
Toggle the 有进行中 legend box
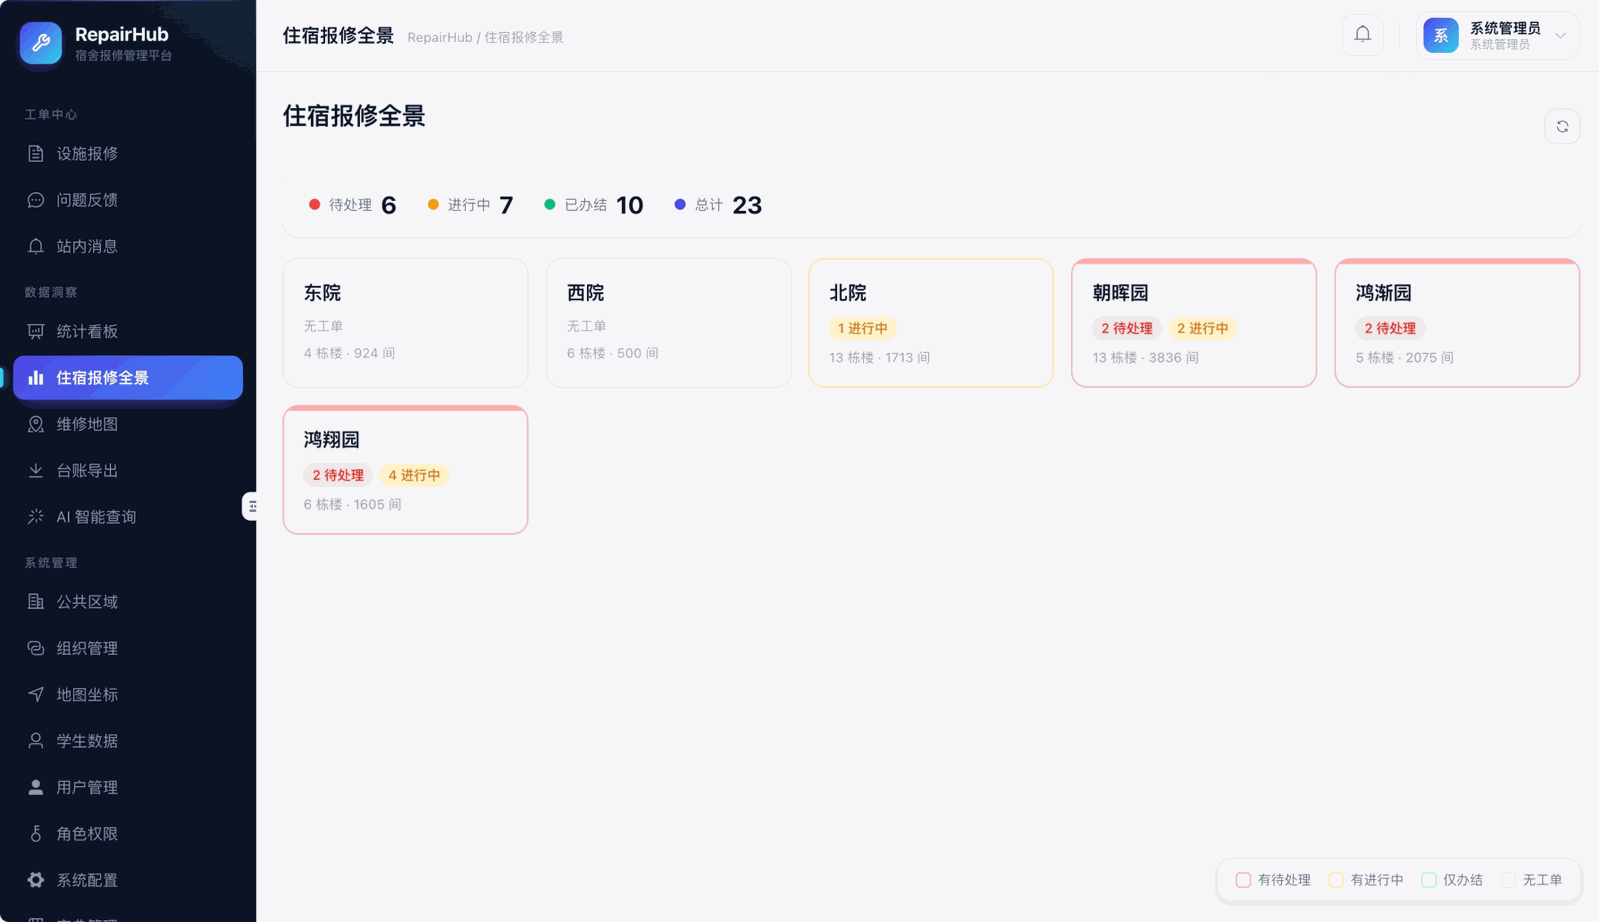(x=1336, y=880)
